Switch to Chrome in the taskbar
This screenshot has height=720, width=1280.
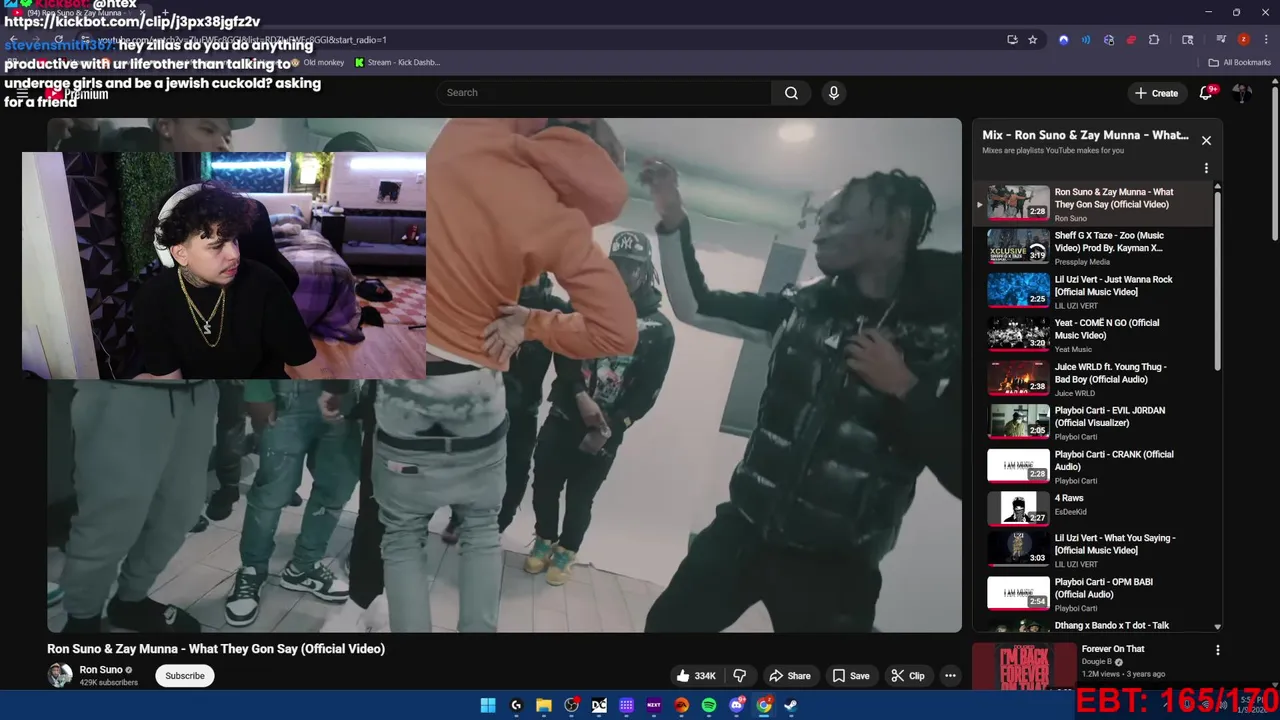click(x=764, y=705)
